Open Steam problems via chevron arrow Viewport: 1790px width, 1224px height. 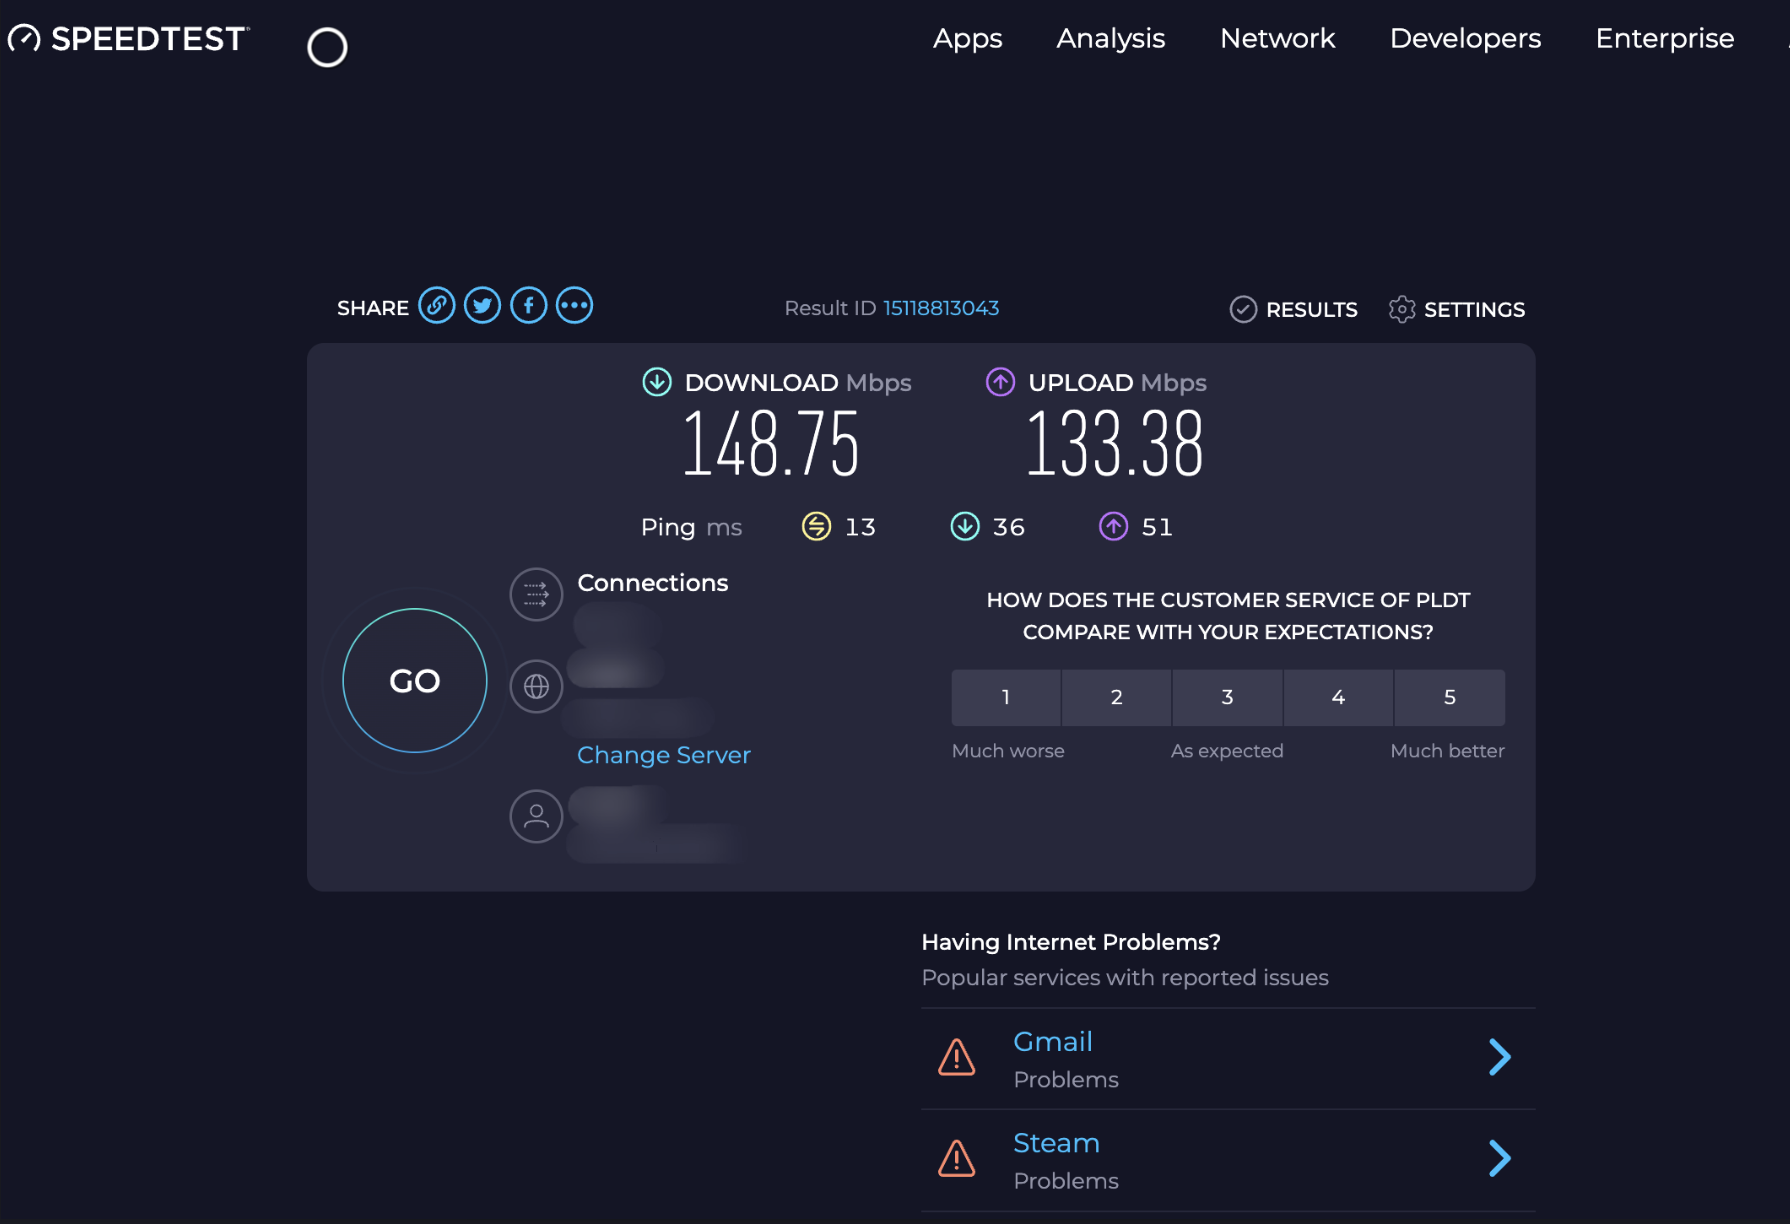[x=1499, y=1158]
